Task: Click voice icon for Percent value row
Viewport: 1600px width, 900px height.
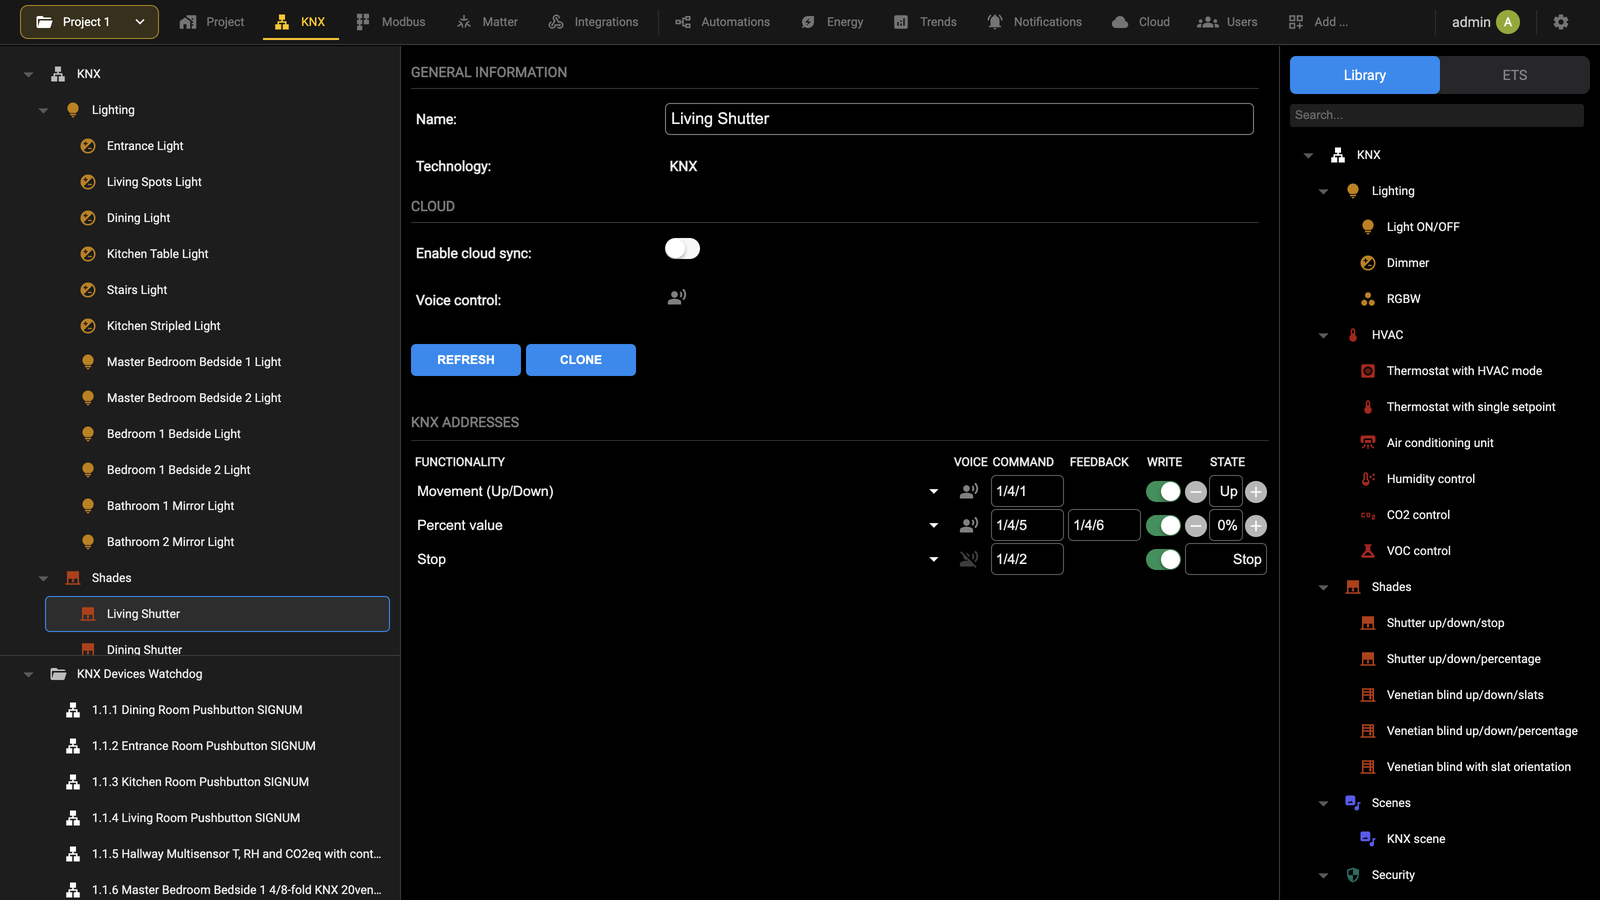Action: tap(968, 525)
